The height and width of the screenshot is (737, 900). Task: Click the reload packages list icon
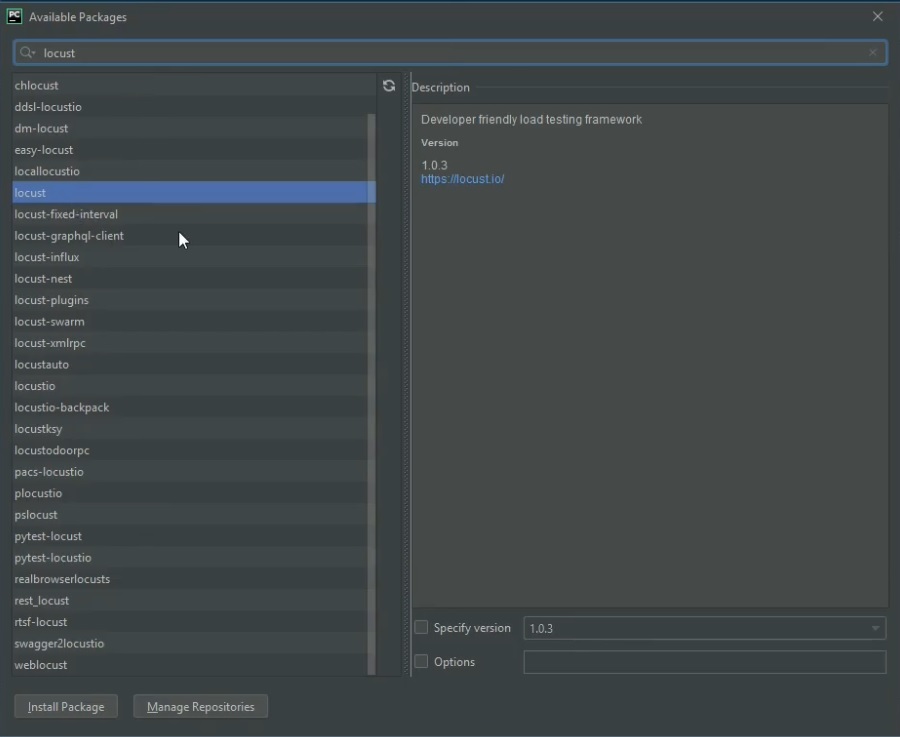(x=389, y=86)
